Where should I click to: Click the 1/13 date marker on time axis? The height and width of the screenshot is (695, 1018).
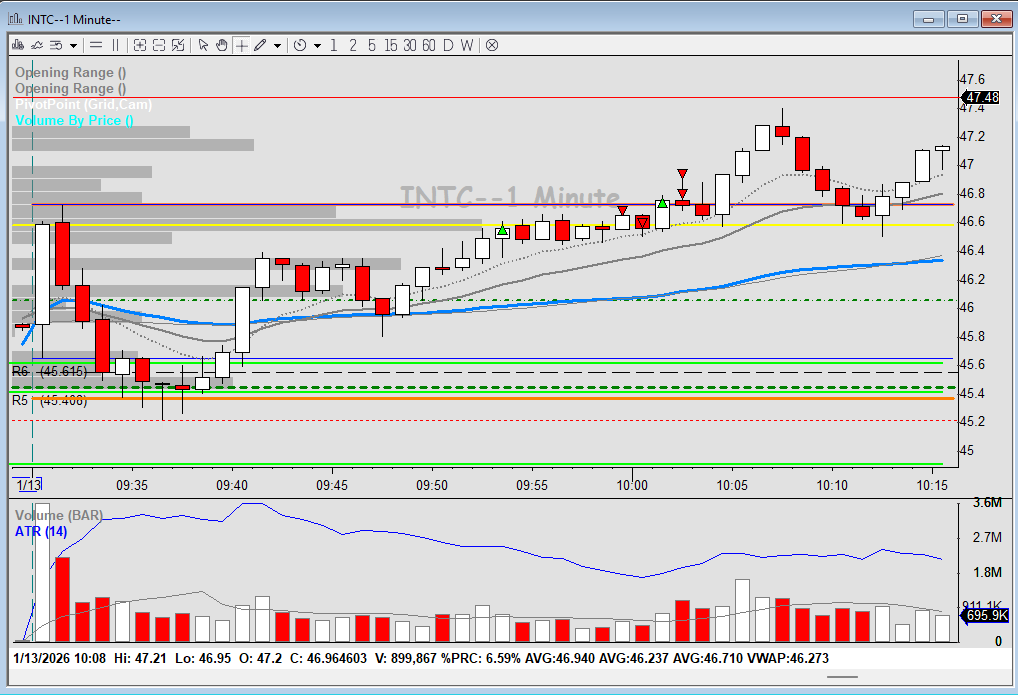click(x=29, y=485)
